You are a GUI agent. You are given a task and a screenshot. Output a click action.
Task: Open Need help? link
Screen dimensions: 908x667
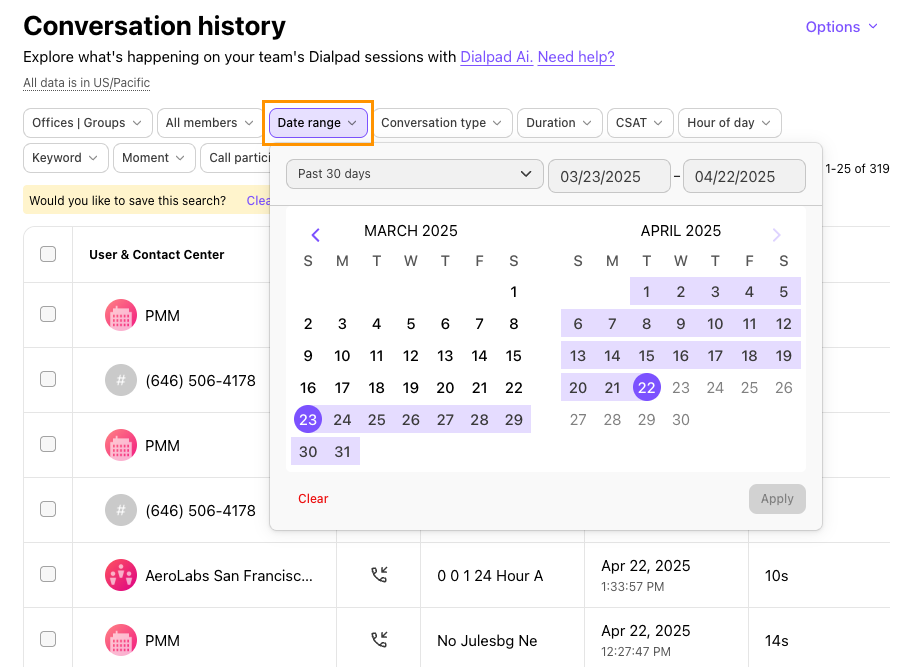pos(576,57)
